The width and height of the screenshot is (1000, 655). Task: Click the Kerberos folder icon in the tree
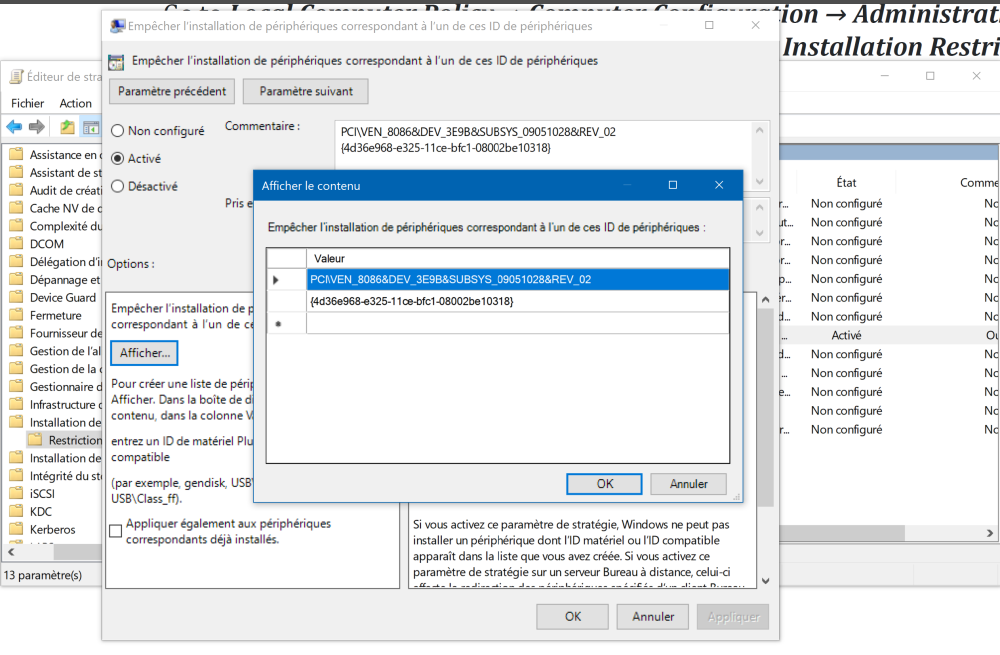17,529
